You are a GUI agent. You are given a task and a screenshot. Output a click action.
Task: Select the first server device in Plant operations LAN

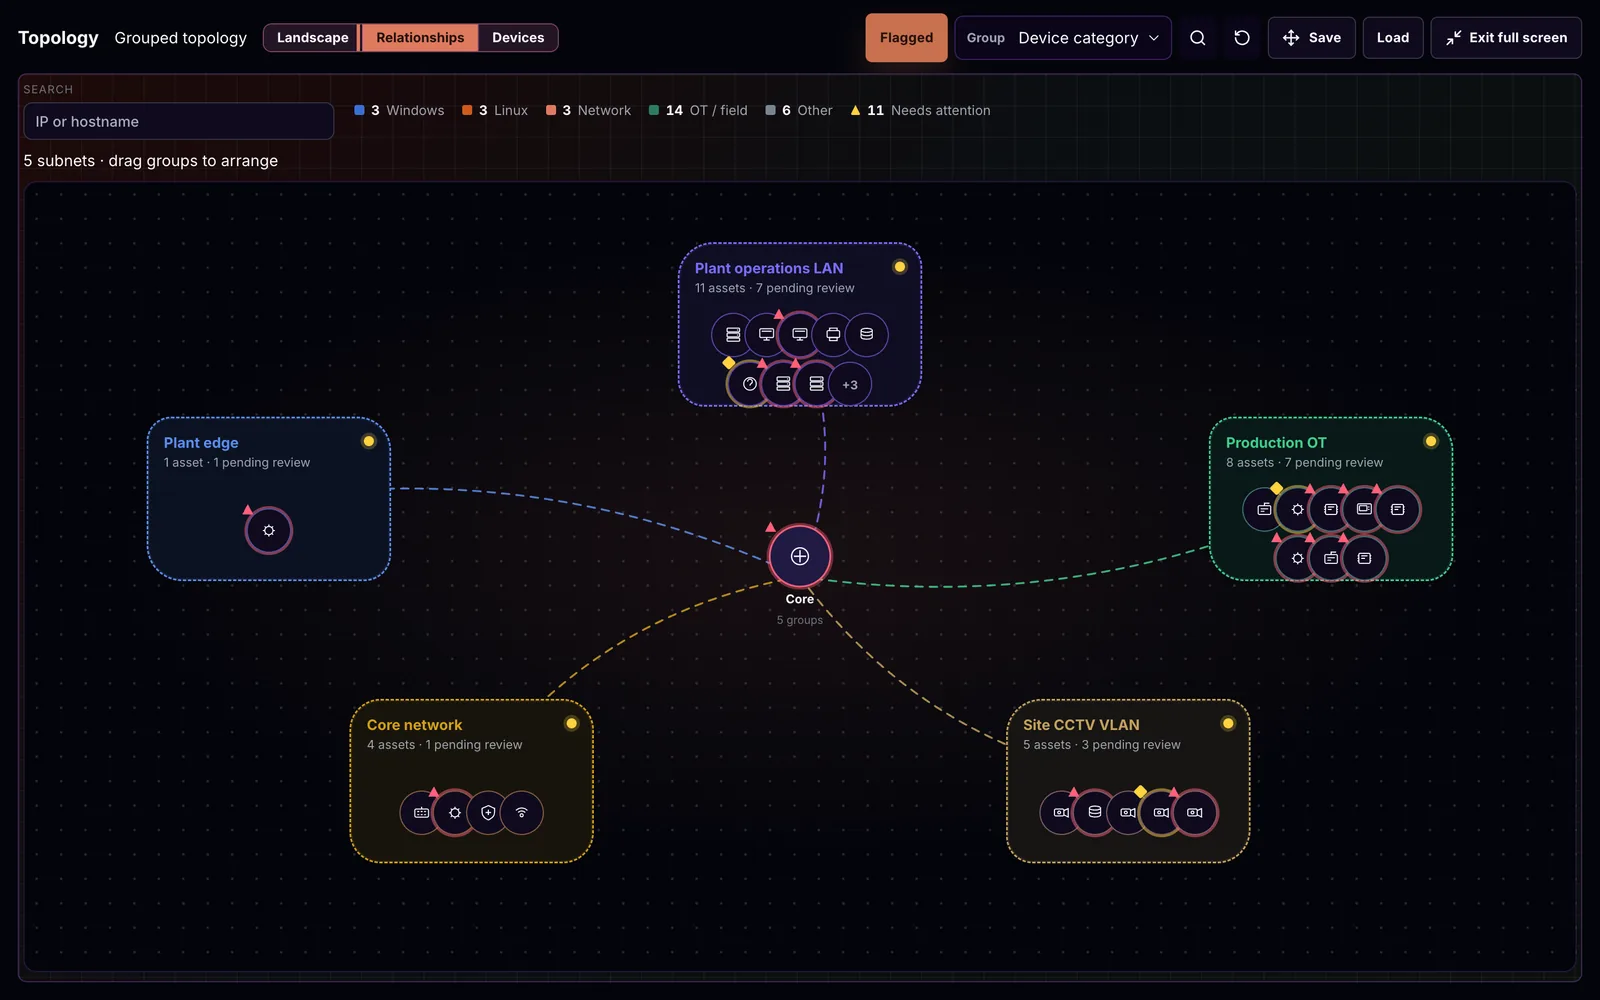[x=733, y=334]
